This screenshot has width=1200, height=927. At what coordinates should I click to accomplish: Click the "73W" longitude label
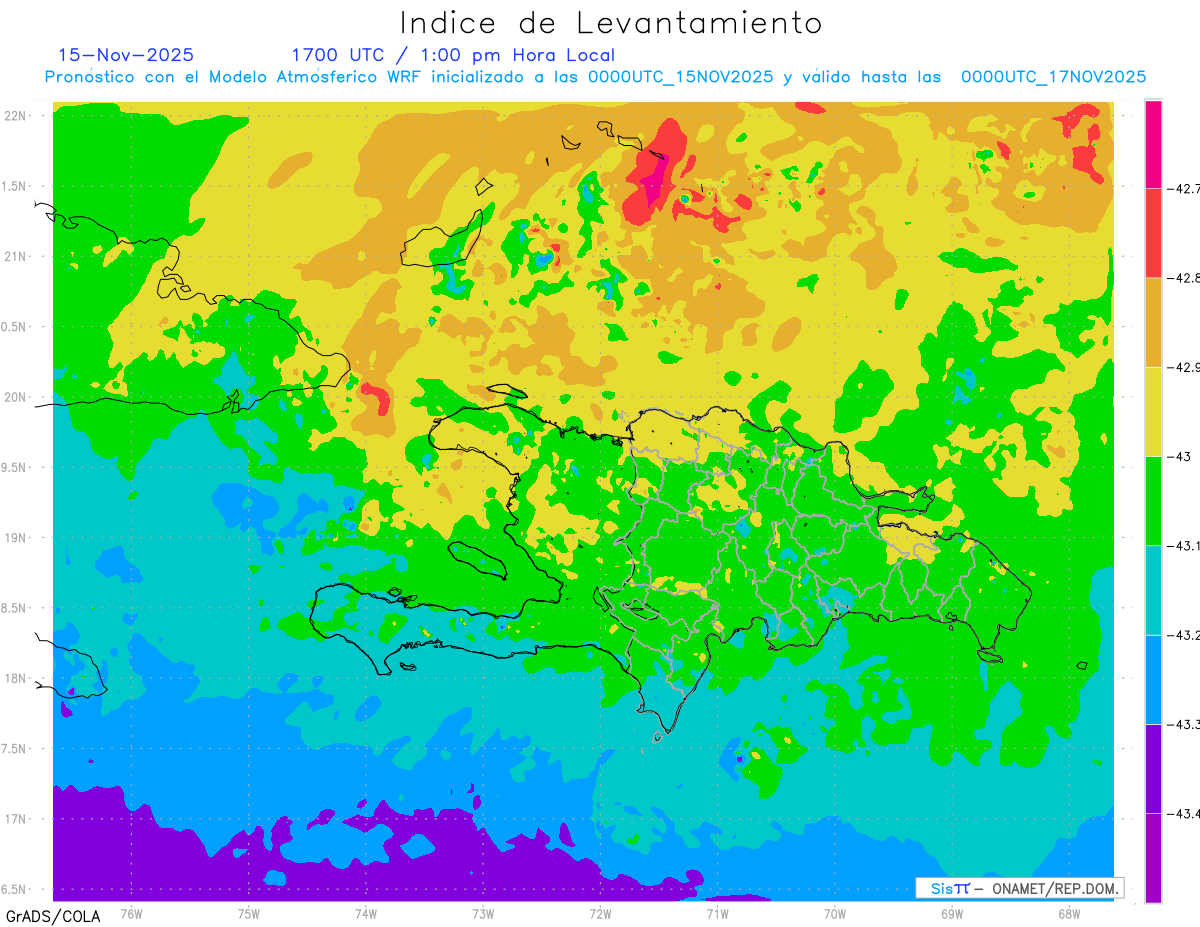tap(483, 913)
